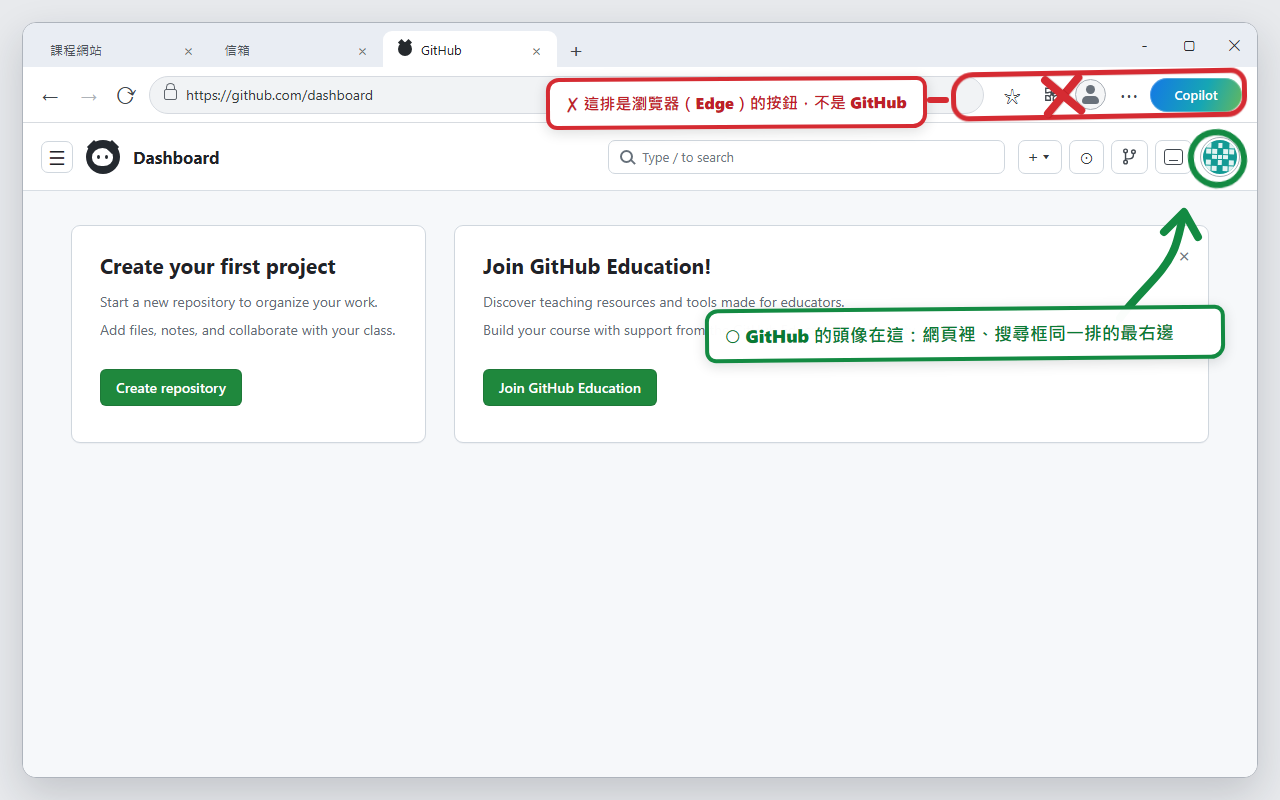Go back with the browser back arrow
1280x800 pixels.
[x=50, y=96]
